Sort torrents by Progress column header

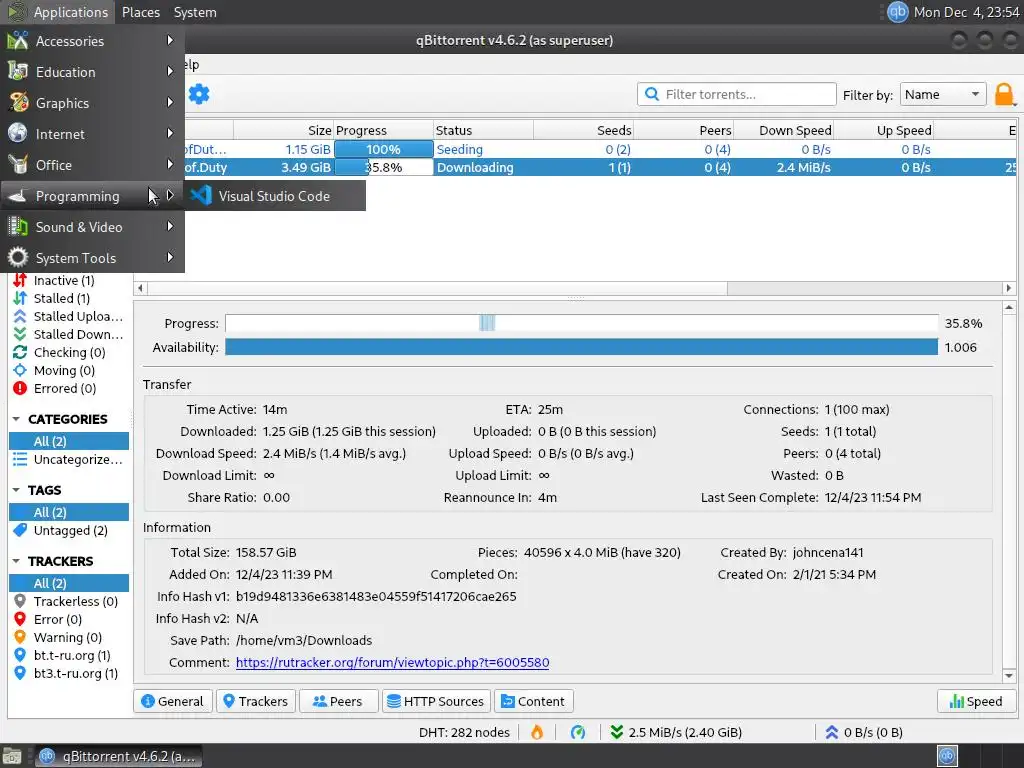[383, 130]
